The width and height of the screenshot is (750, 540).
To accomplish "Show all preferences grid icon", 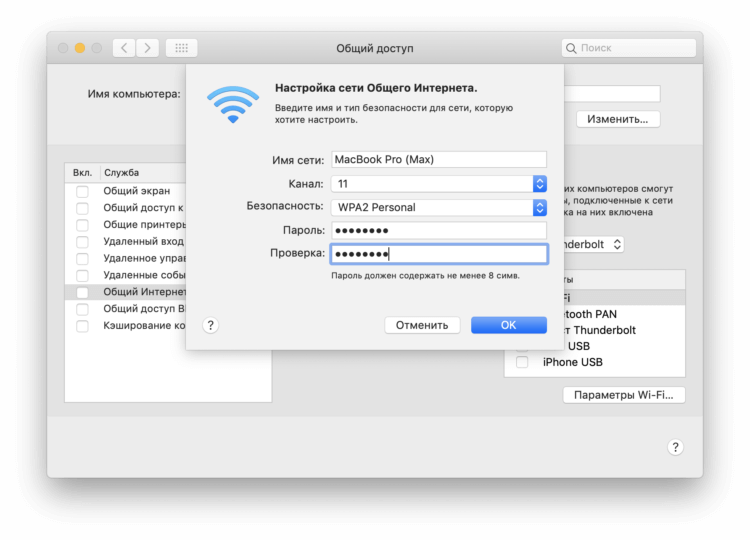I will (x=181, y=48).
